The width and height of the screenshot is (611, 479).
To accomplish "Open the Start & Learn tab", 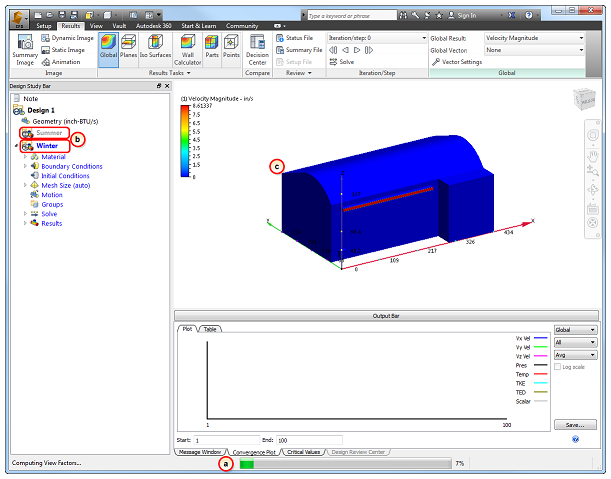I will [x=199, y=26].
